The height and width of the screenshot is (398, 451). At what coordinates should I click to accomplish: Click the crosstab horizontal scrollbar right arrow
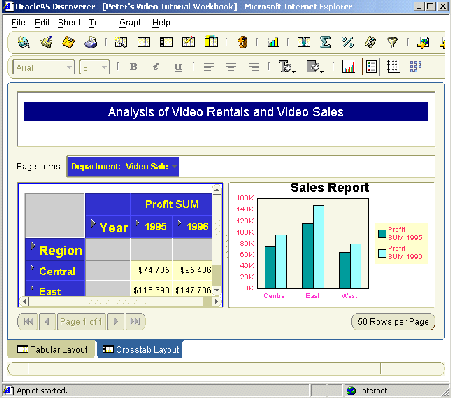(x=217, y=302)
